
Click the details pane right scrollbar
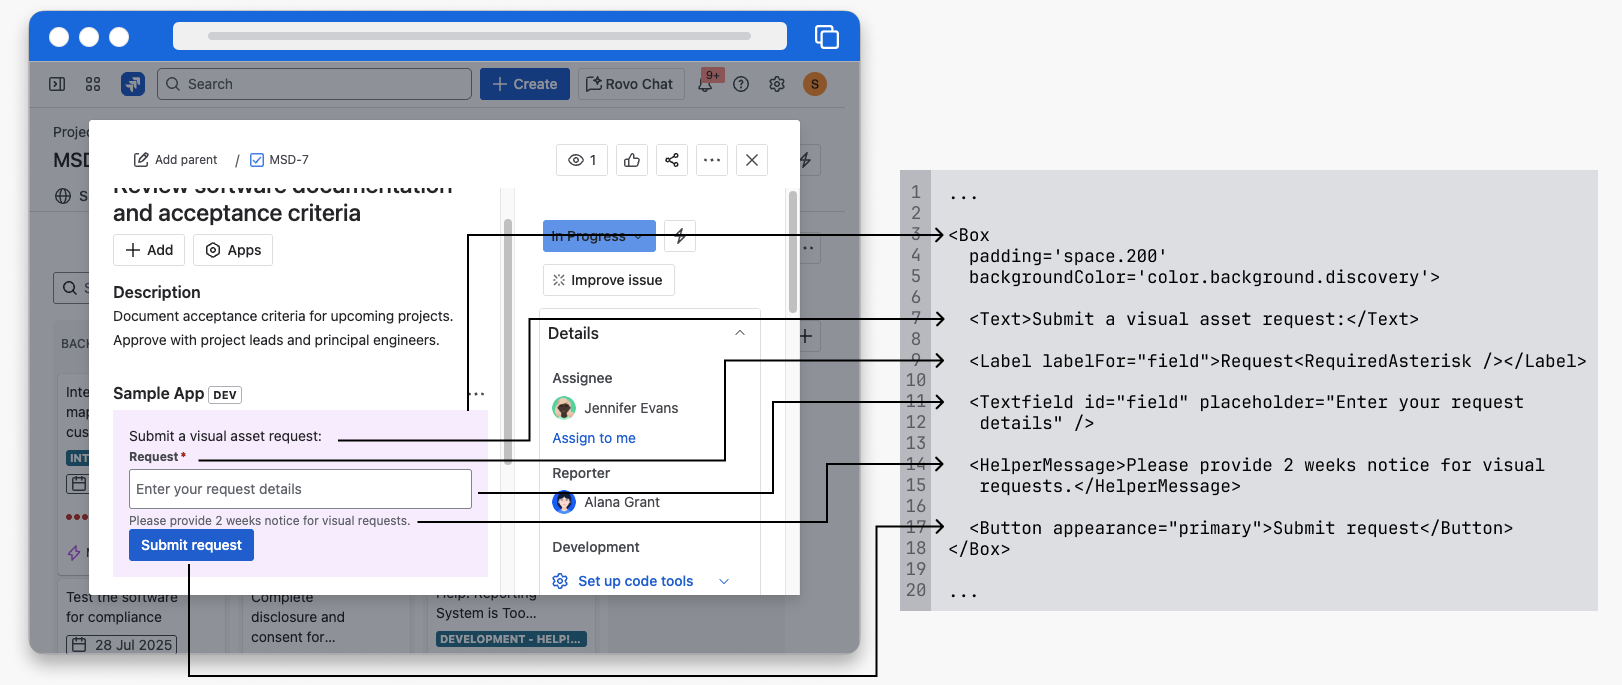[x=793, y=252]
